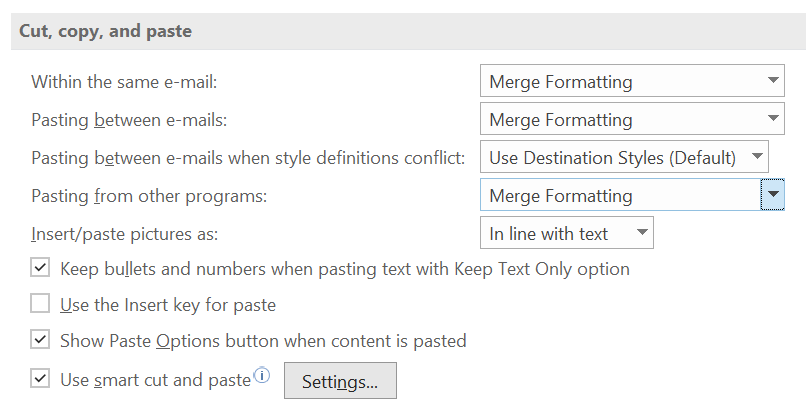Enable the "Use the Insert key for paste" checkbox

coord(40,304)
